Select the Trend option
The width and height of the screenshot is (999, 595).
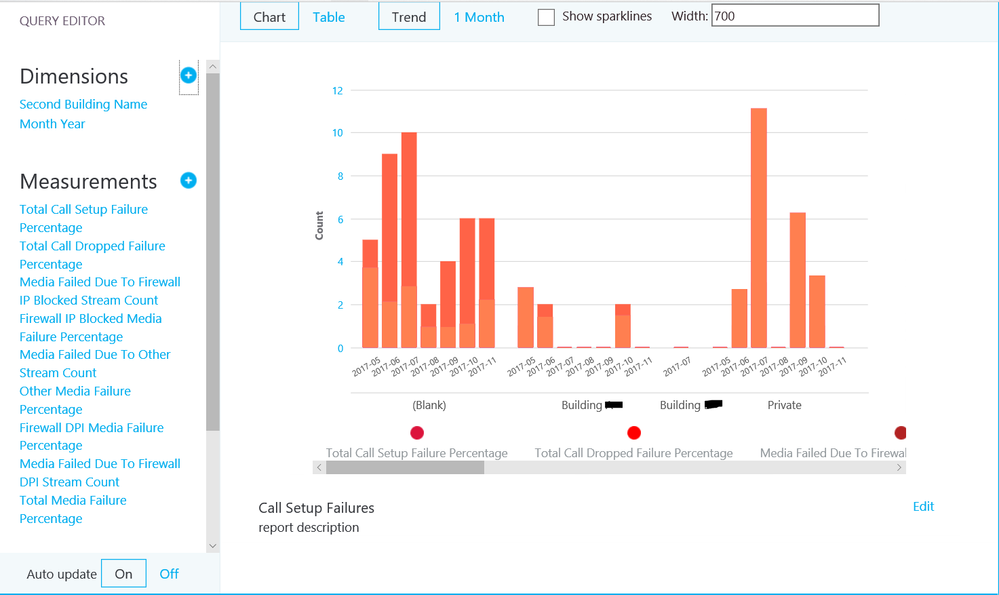click(x=409, y=17)
